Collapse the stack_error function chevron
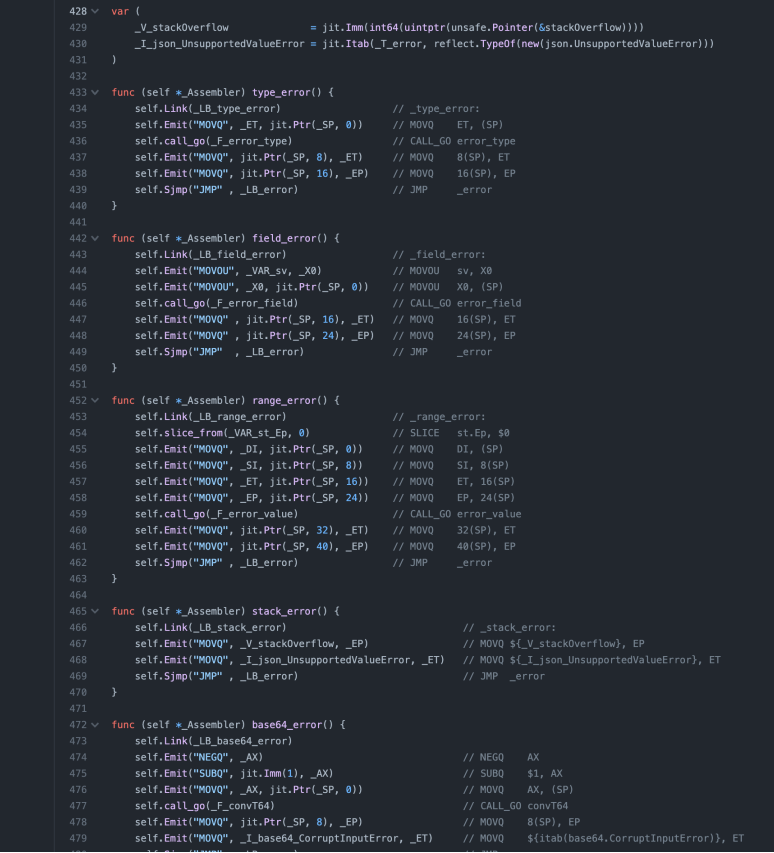This screenshot has width=774, height=853. pyautogui.click(x=95, y=610)
